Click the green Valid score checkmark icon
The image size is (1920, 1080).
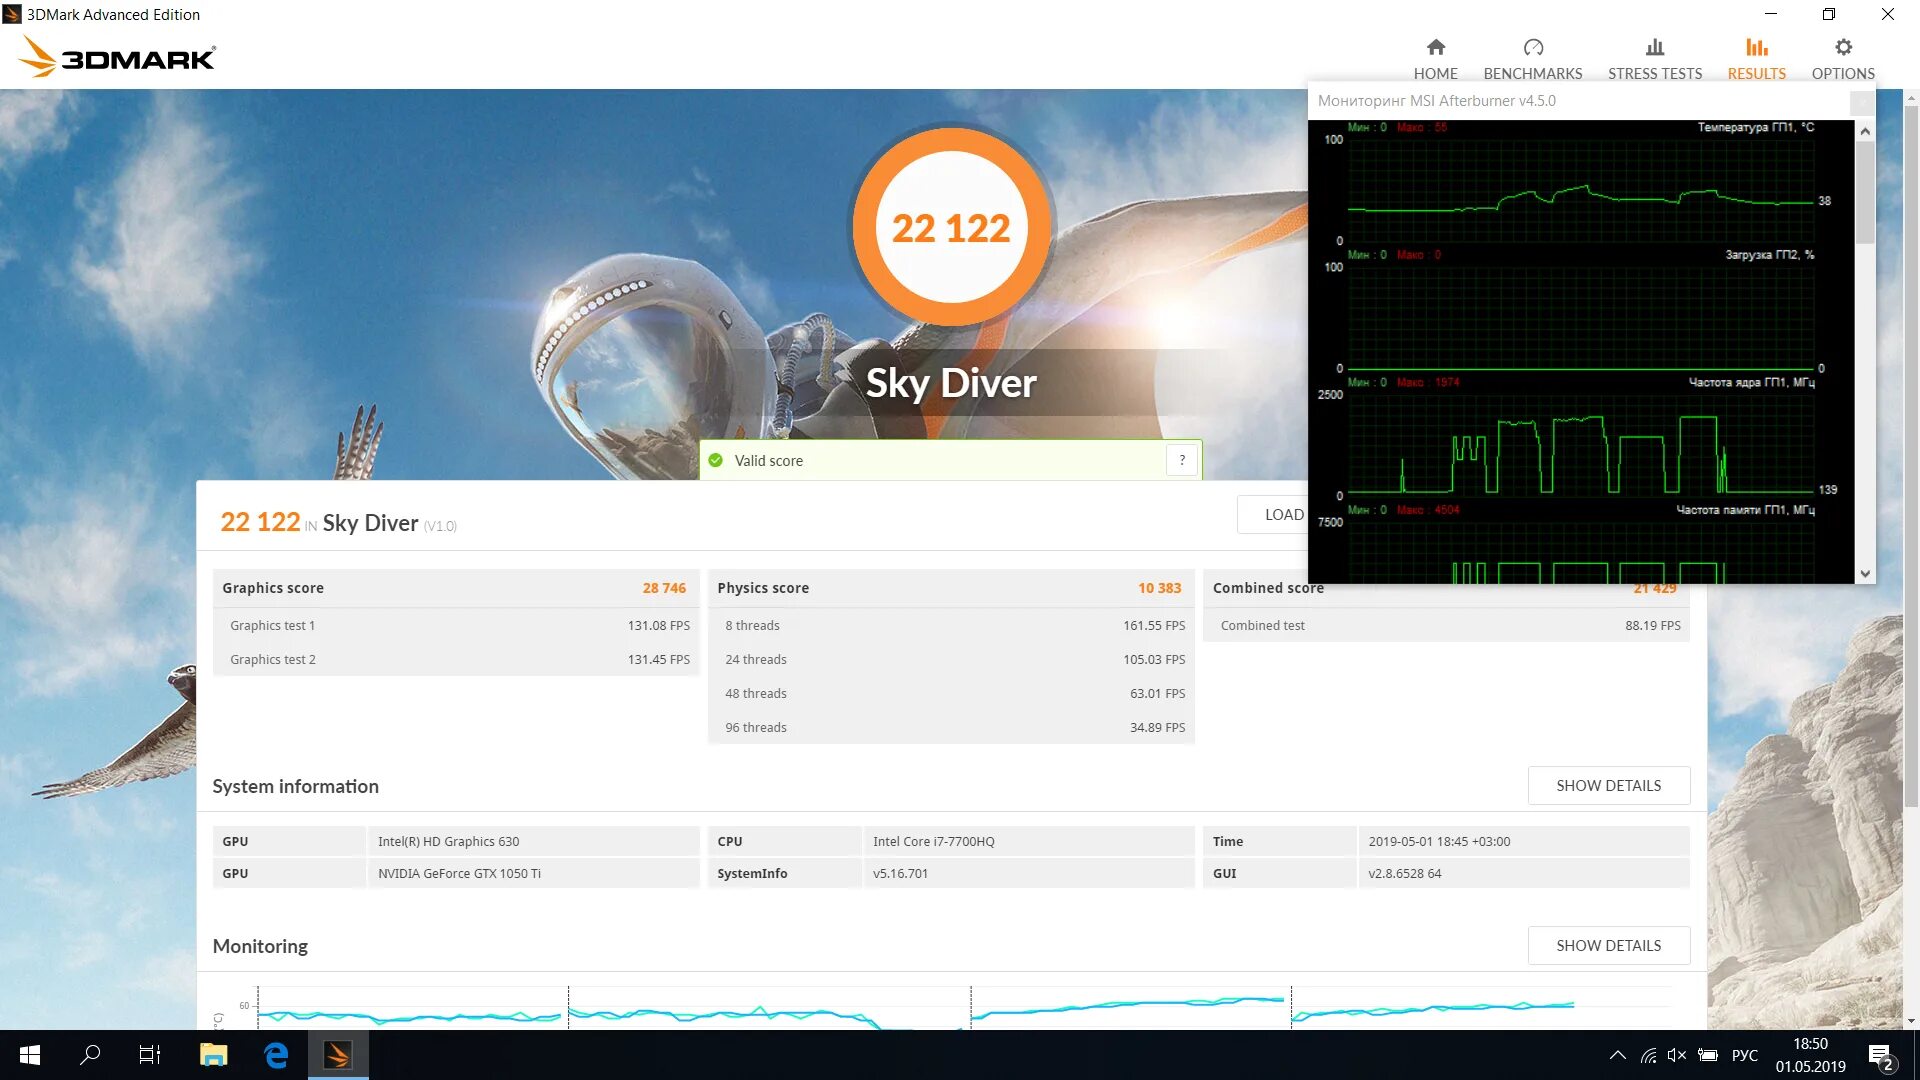point(716,460)
